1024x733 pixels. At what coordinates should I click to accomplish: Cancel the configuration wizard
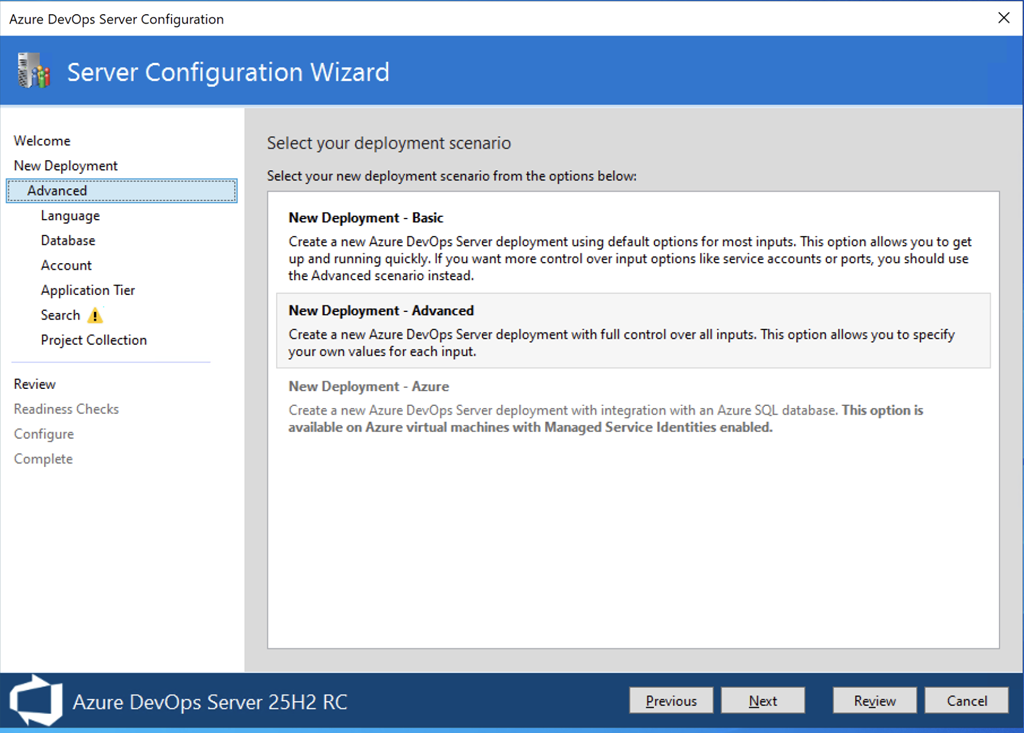pyautogui.click(x=967, y=701)
